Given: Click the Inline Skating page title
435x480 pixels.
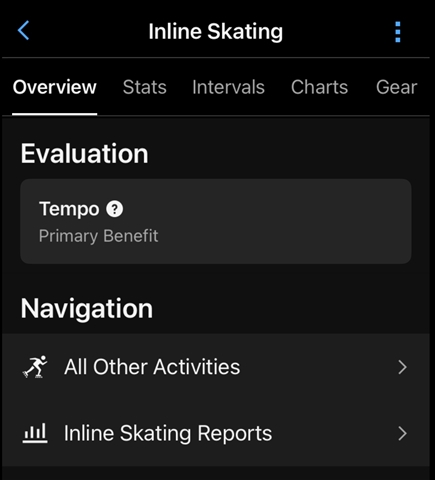Looking at the screenshot, I should tap(216, 32).
